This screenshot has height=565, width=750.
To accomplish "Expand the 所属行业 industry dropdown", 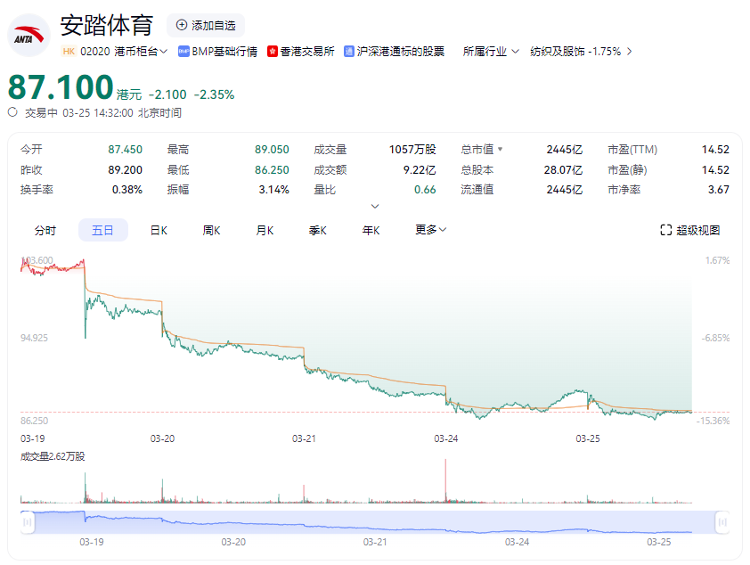I will tap(491, 51).
